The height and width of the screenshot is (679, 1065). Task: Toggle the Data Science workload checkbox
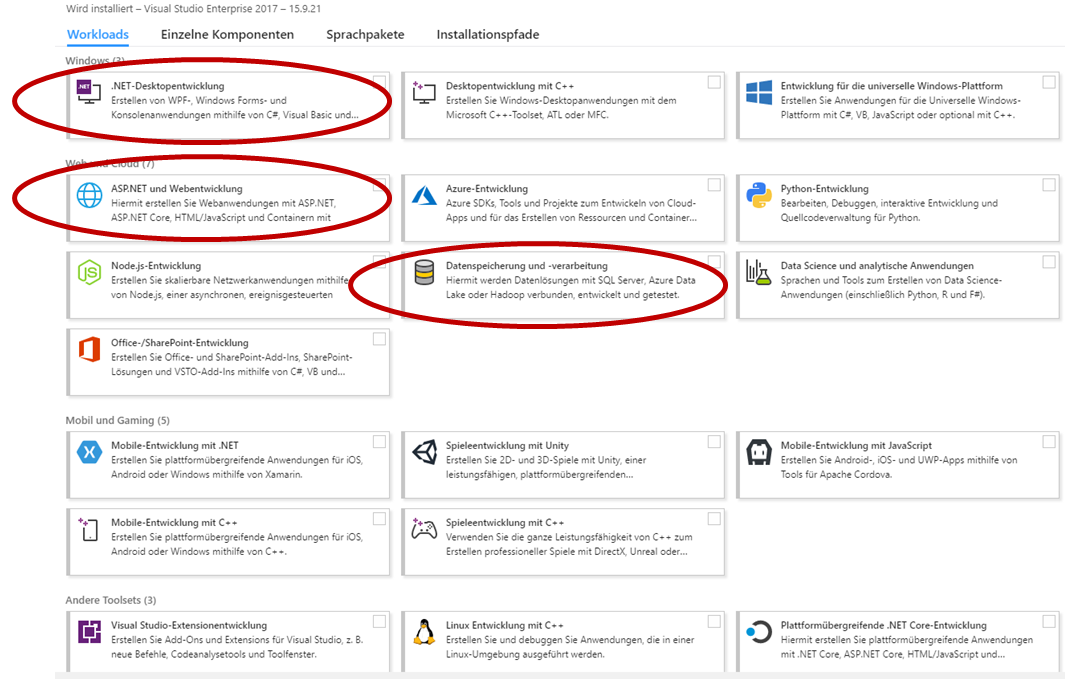click(1049, 261)
